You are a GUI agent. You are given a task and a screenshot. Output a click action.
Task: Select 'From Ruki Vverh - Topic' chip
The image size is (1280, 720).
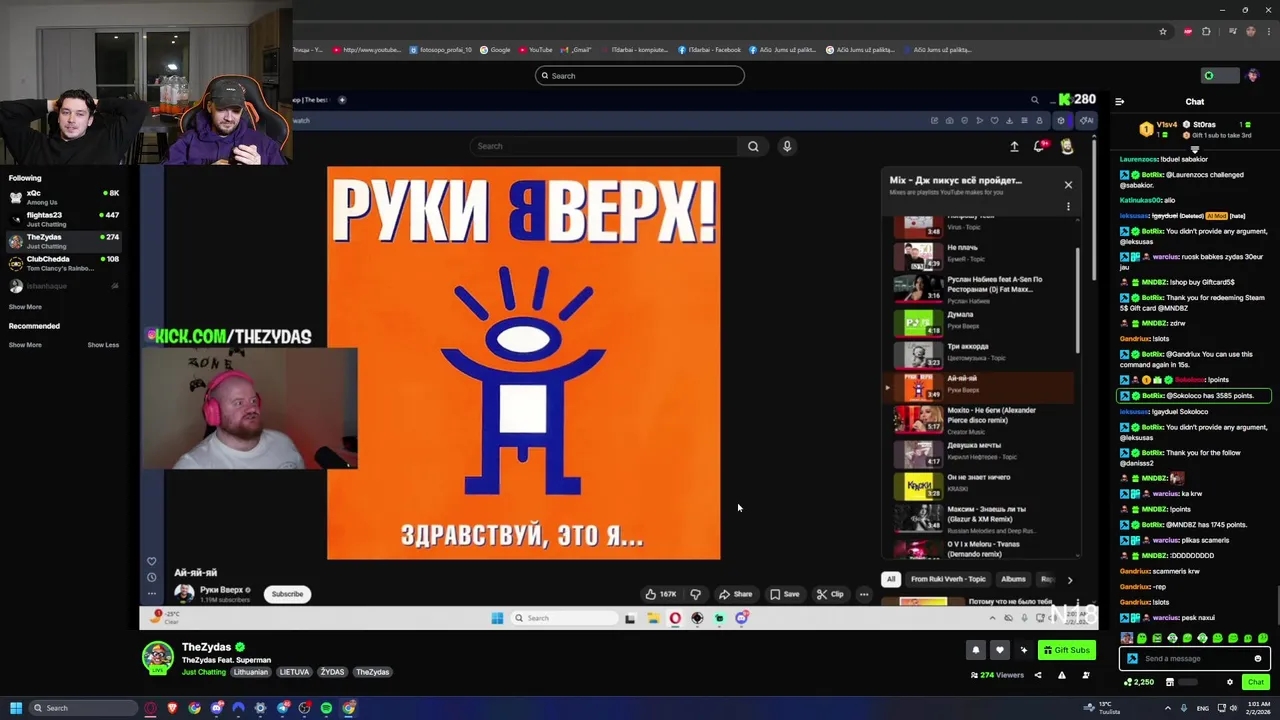point(948,579)
